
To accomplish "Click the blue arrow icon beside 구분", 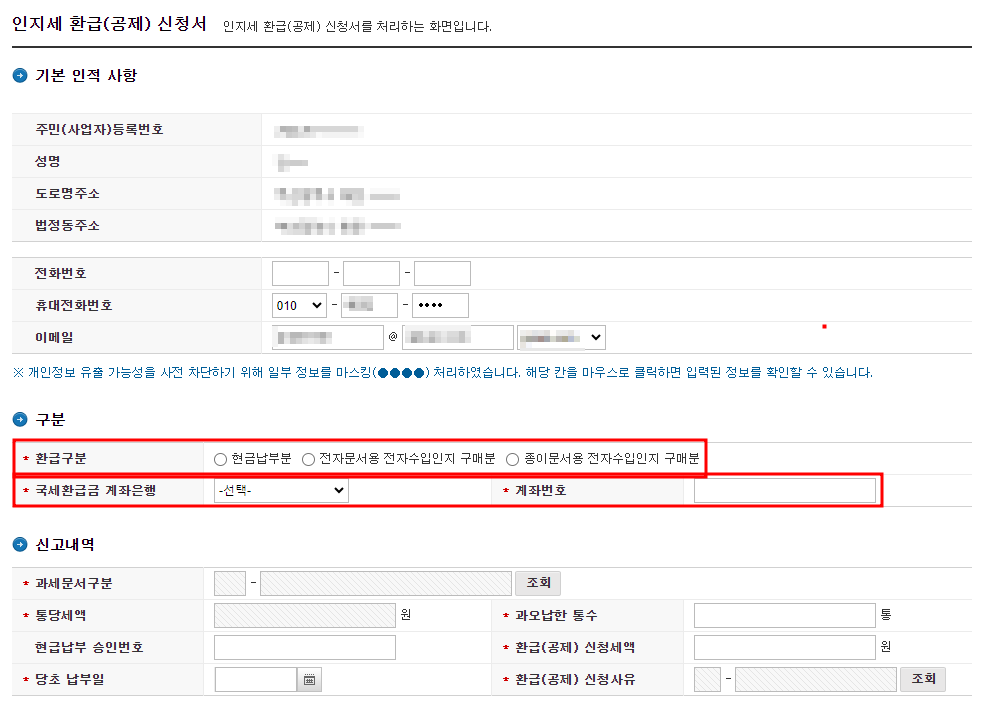I will [18, 419].
